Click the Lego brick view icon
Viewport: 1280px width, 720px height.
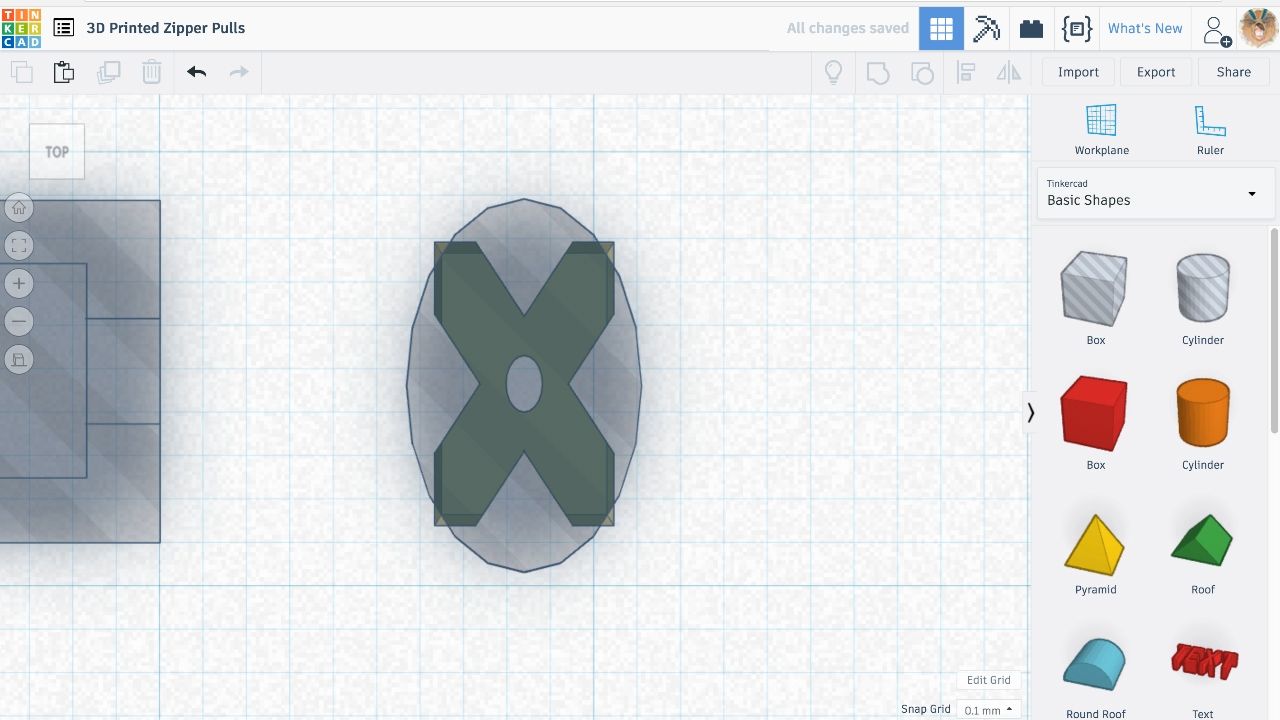[1031, 28]
